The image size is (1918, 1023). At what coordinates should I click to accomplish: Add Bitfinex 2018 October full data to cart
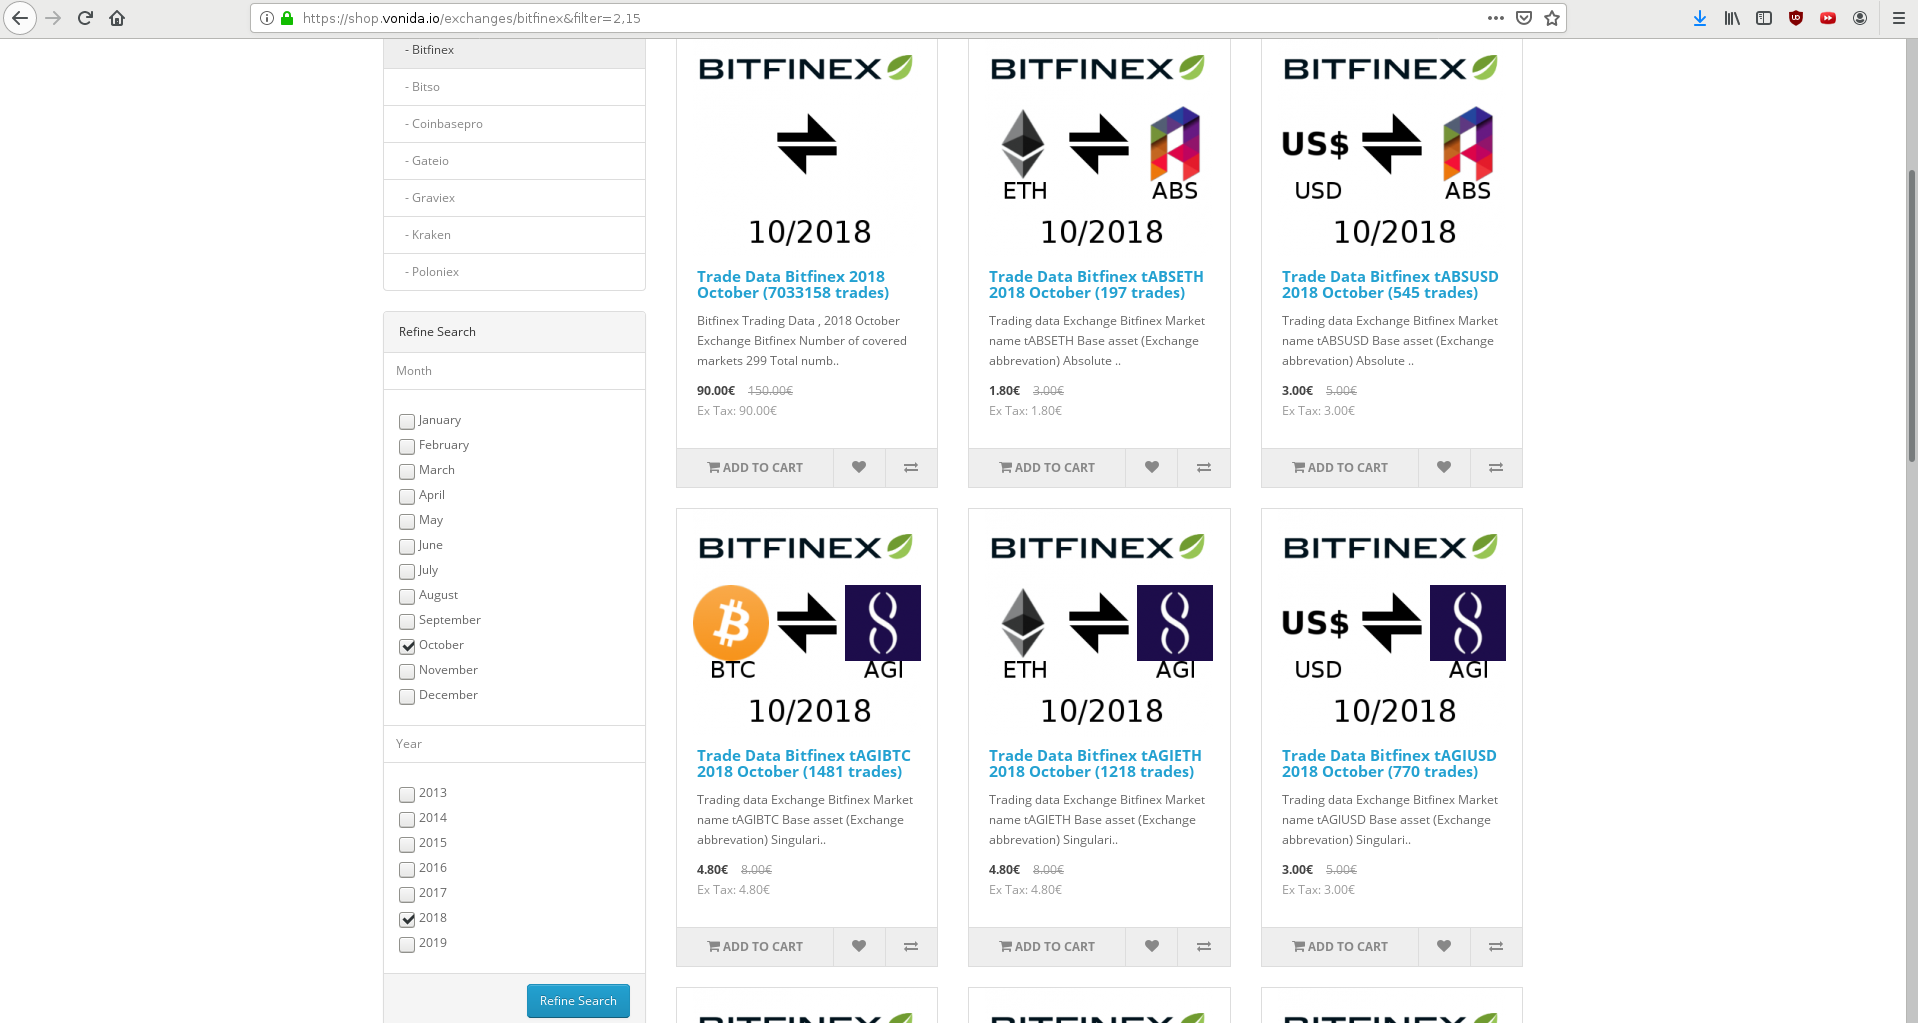coord(755,467)
